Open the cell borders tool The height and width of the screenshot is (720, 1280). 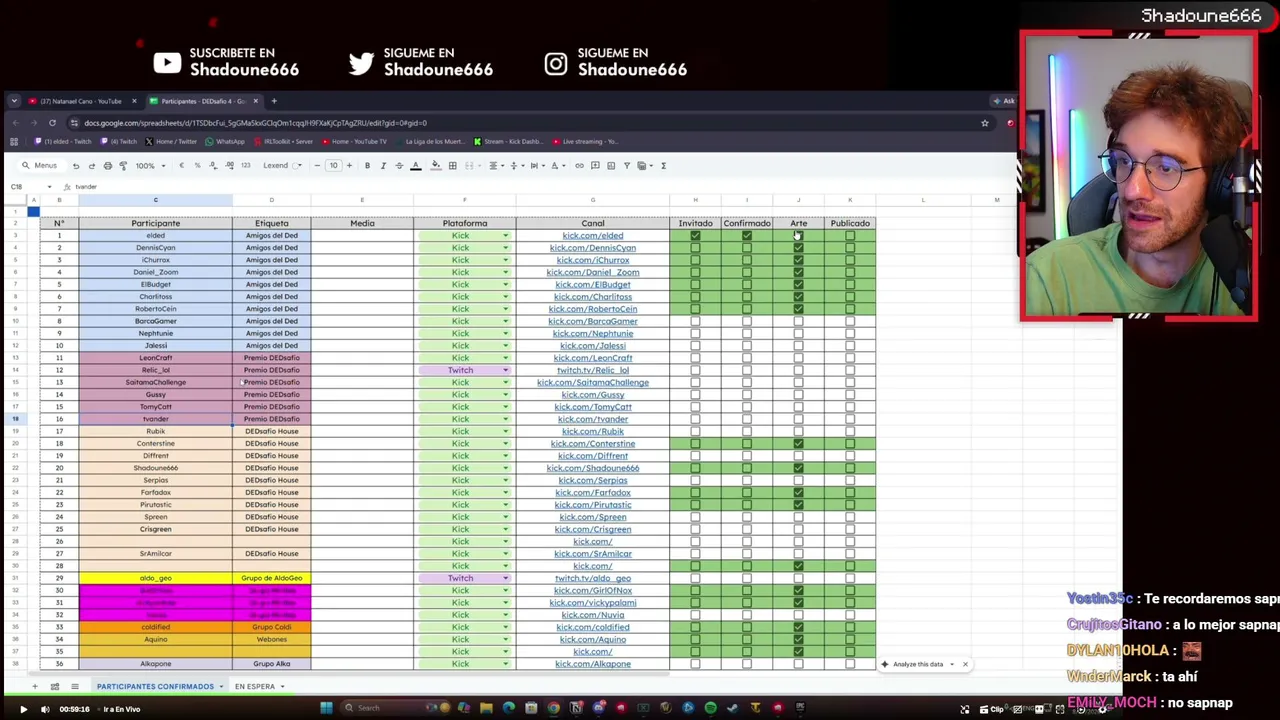pos(452,166)
